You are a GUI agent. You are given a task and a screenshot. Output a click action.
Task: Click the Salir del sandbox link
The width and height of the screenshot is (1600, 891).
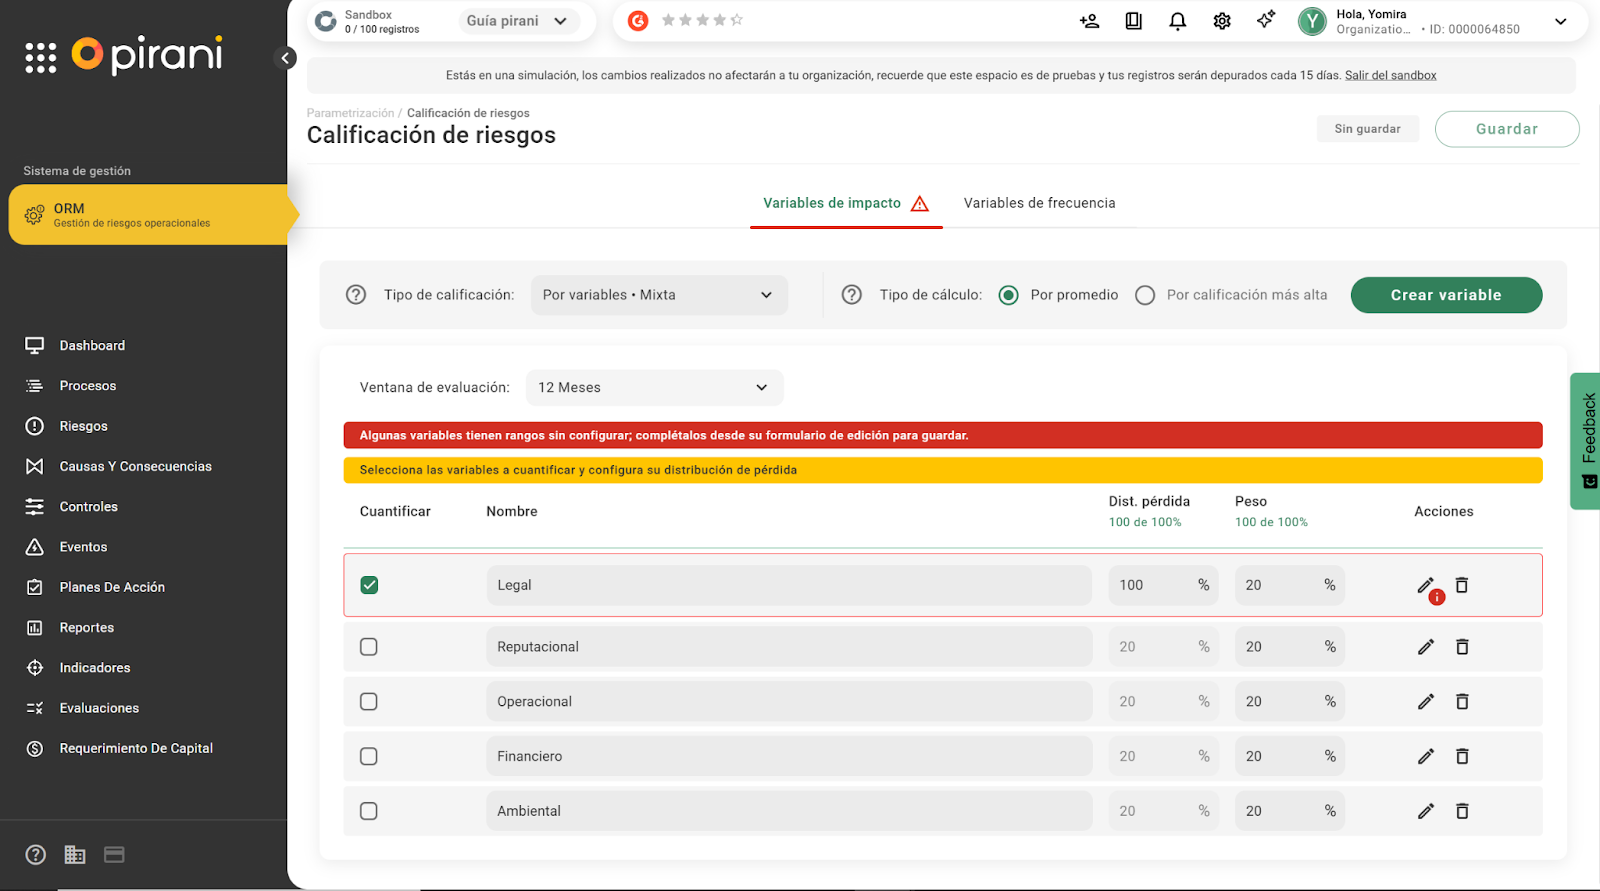click(x=1390, y=75)
